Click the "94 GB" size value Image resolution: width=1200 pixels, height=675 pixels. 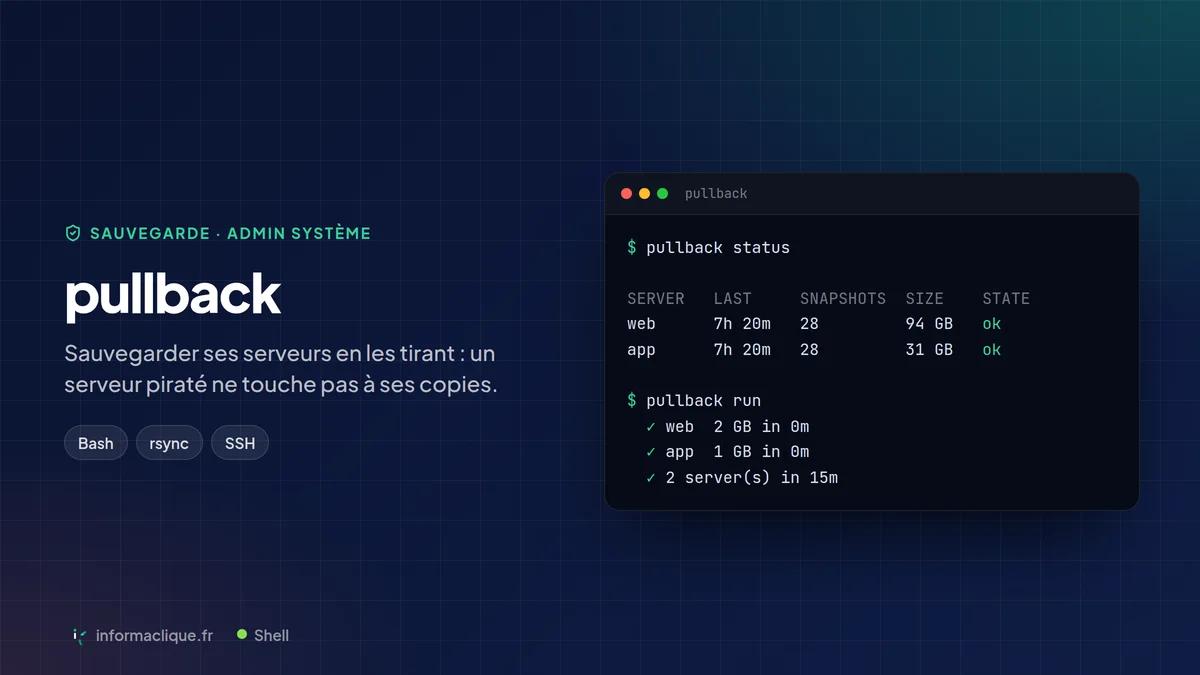[929, 324]
